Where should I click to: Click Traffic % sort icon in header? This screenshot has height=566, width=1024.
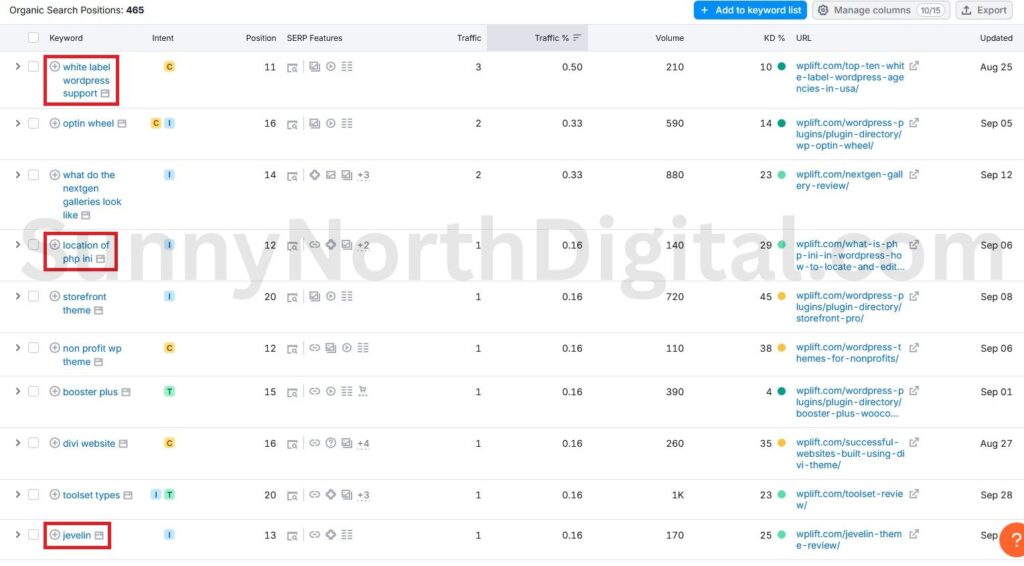tap(577, 38)
